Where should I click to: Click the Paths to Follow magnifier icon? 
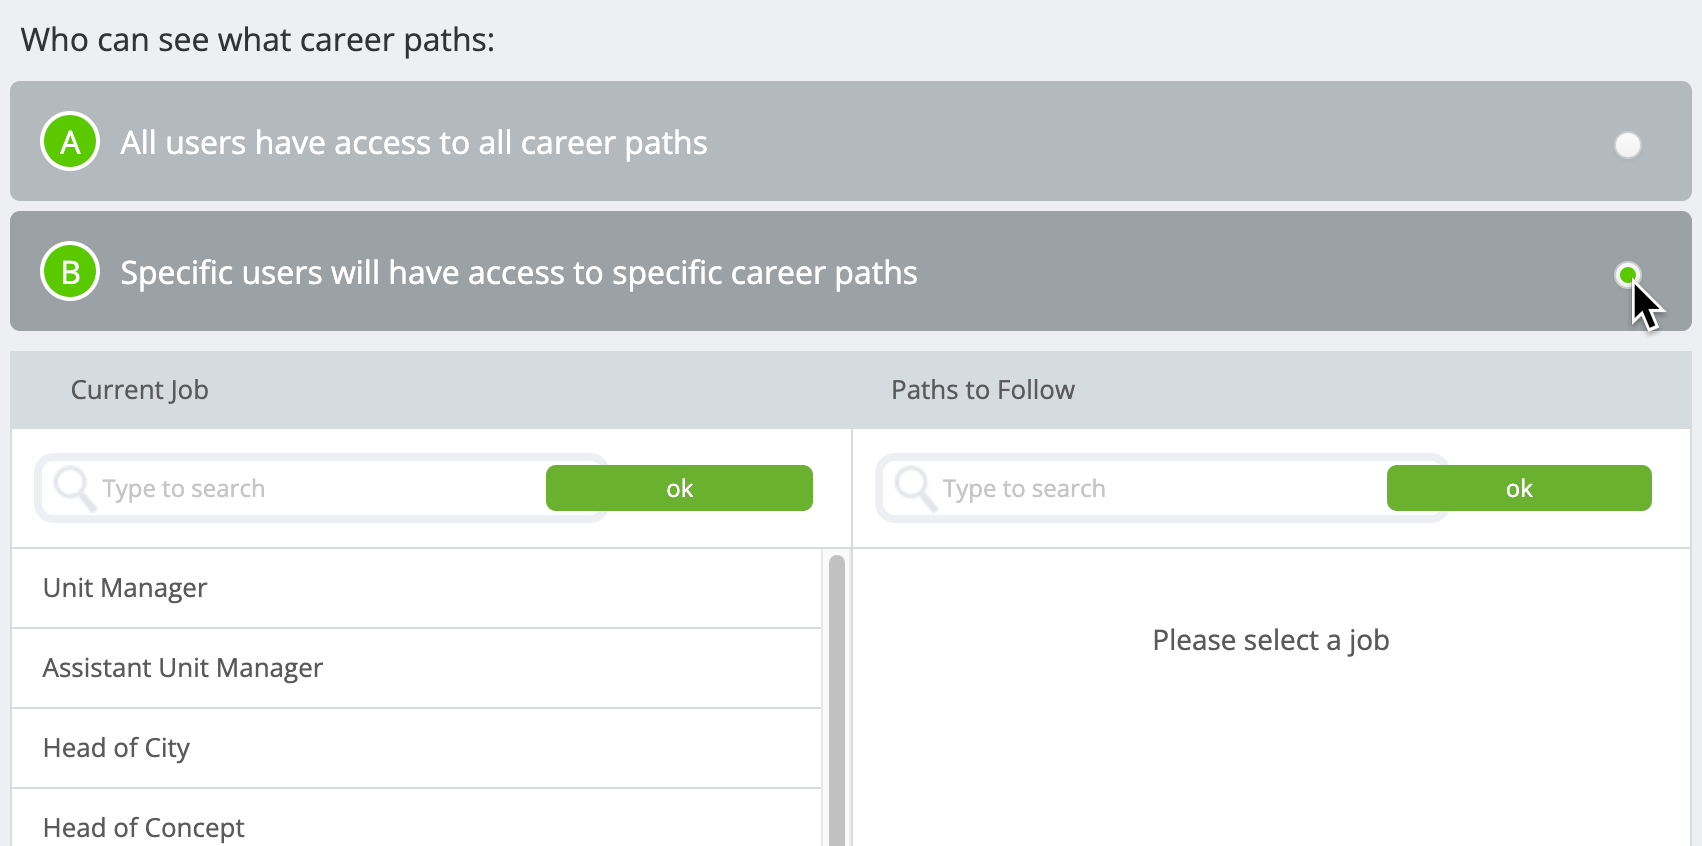click(916, 488)
